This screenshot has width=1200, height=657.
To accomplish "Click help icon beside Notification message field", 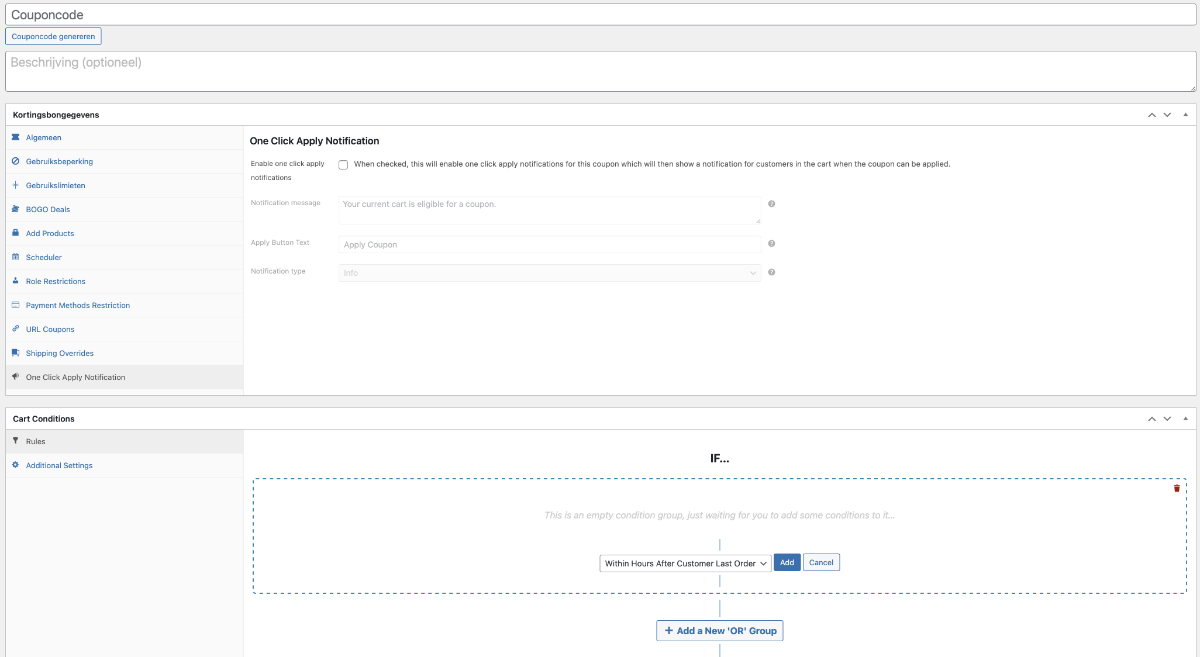I will click(771, 204).
